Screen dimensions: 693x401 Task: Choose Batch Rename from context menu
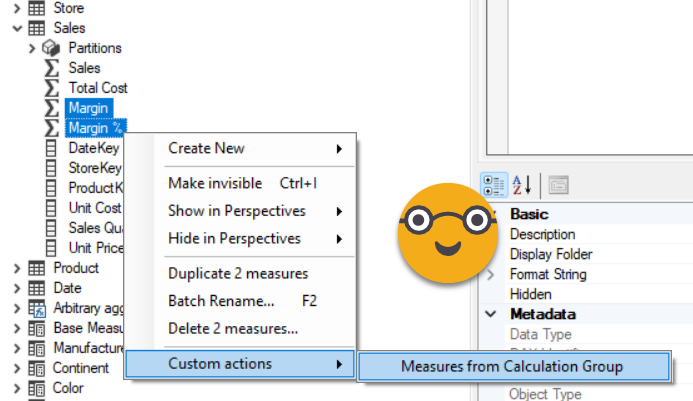pos(221,300)
